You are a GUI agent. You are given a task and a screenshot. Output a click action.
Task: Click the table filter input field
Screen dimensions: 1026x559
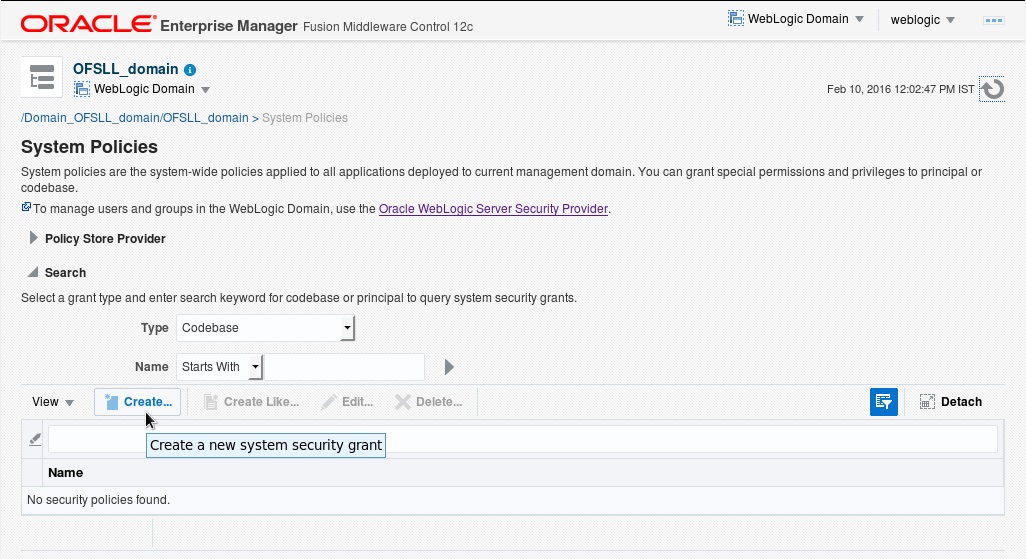point(523,439)
